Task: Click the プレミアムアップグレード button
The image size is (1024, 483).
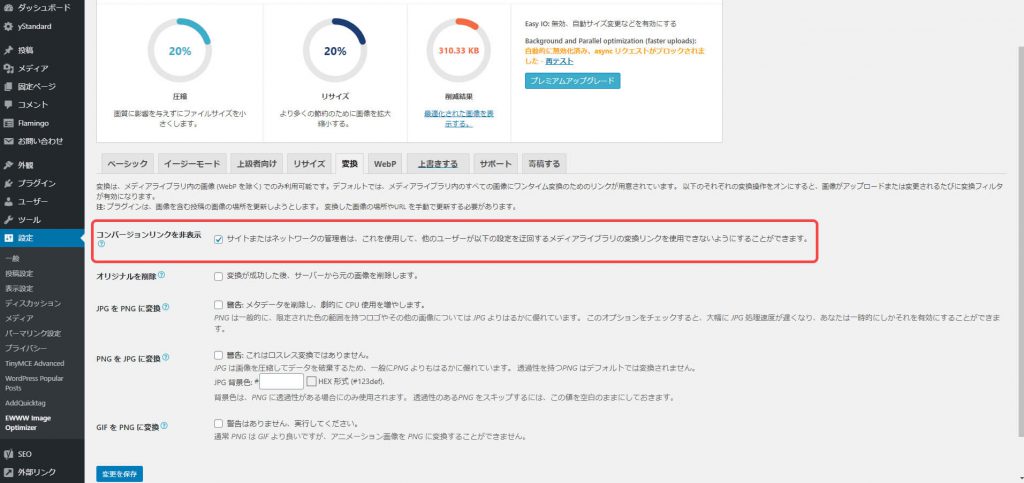Action: coord(571,80)
